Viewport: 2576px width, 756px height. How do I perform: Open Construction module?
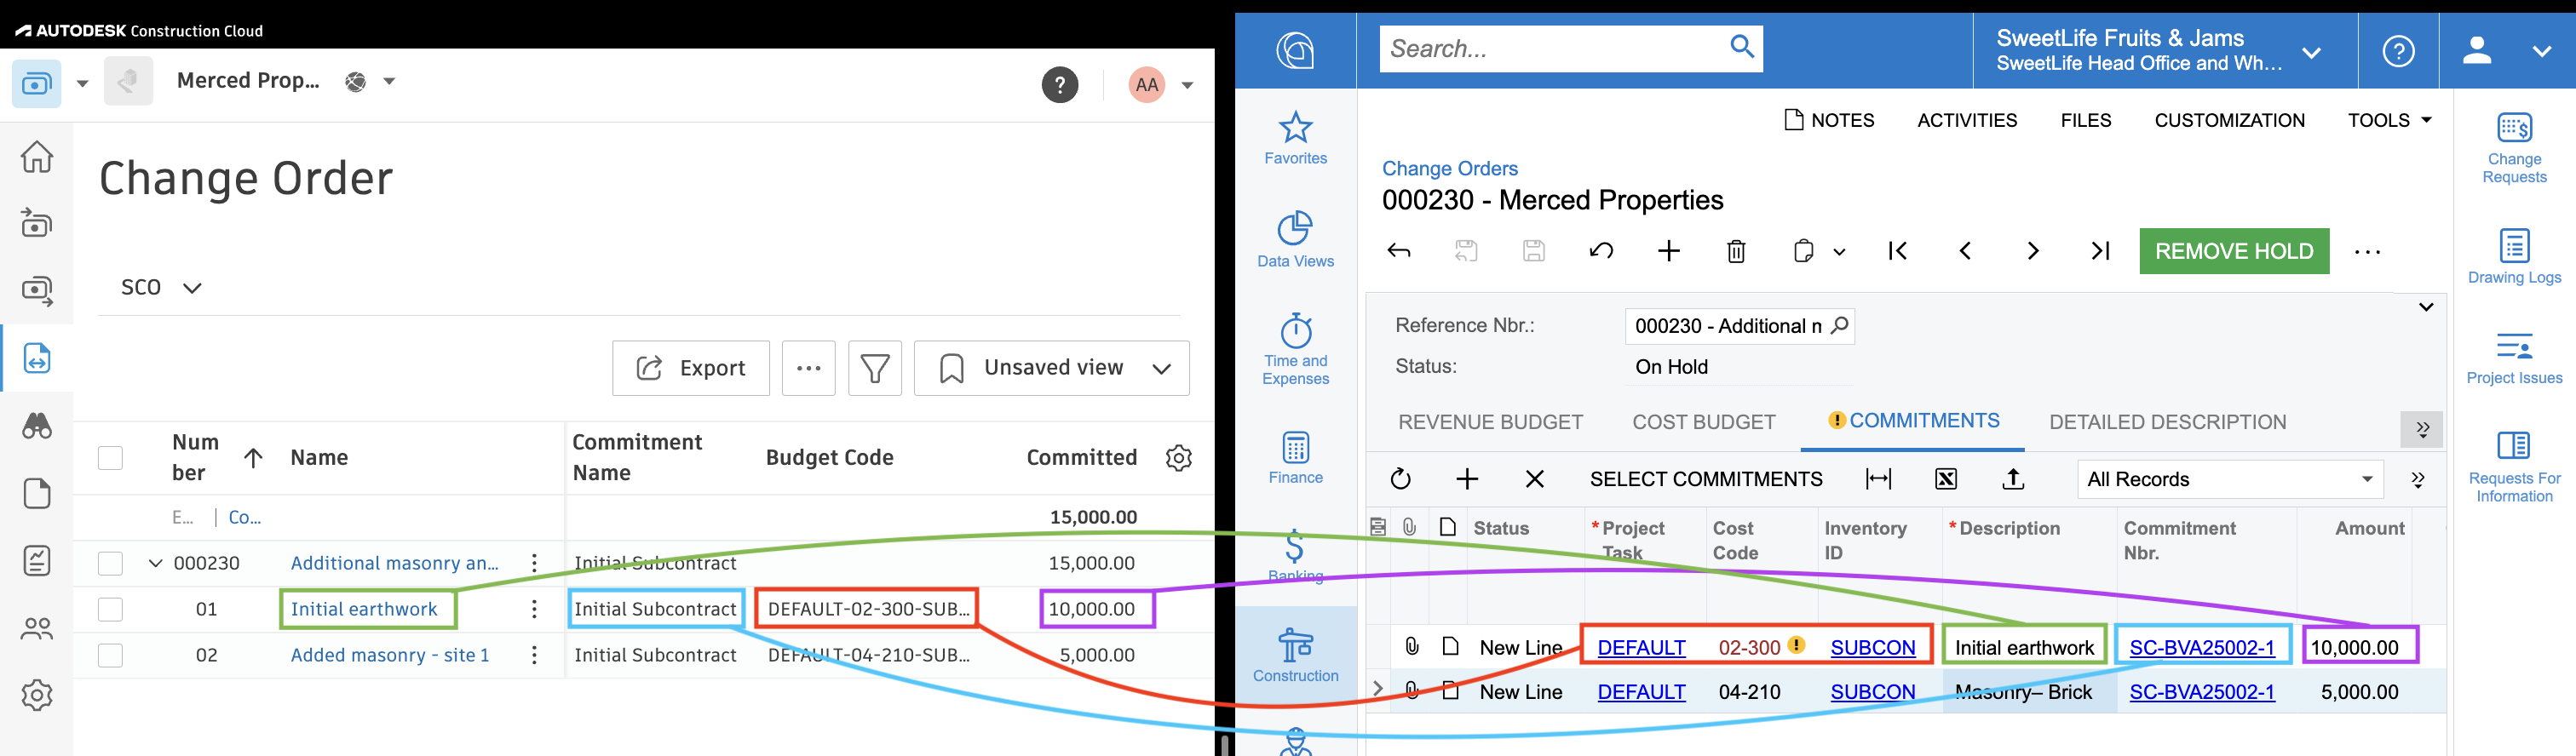pyautogui.click(x=1296, y=656)
